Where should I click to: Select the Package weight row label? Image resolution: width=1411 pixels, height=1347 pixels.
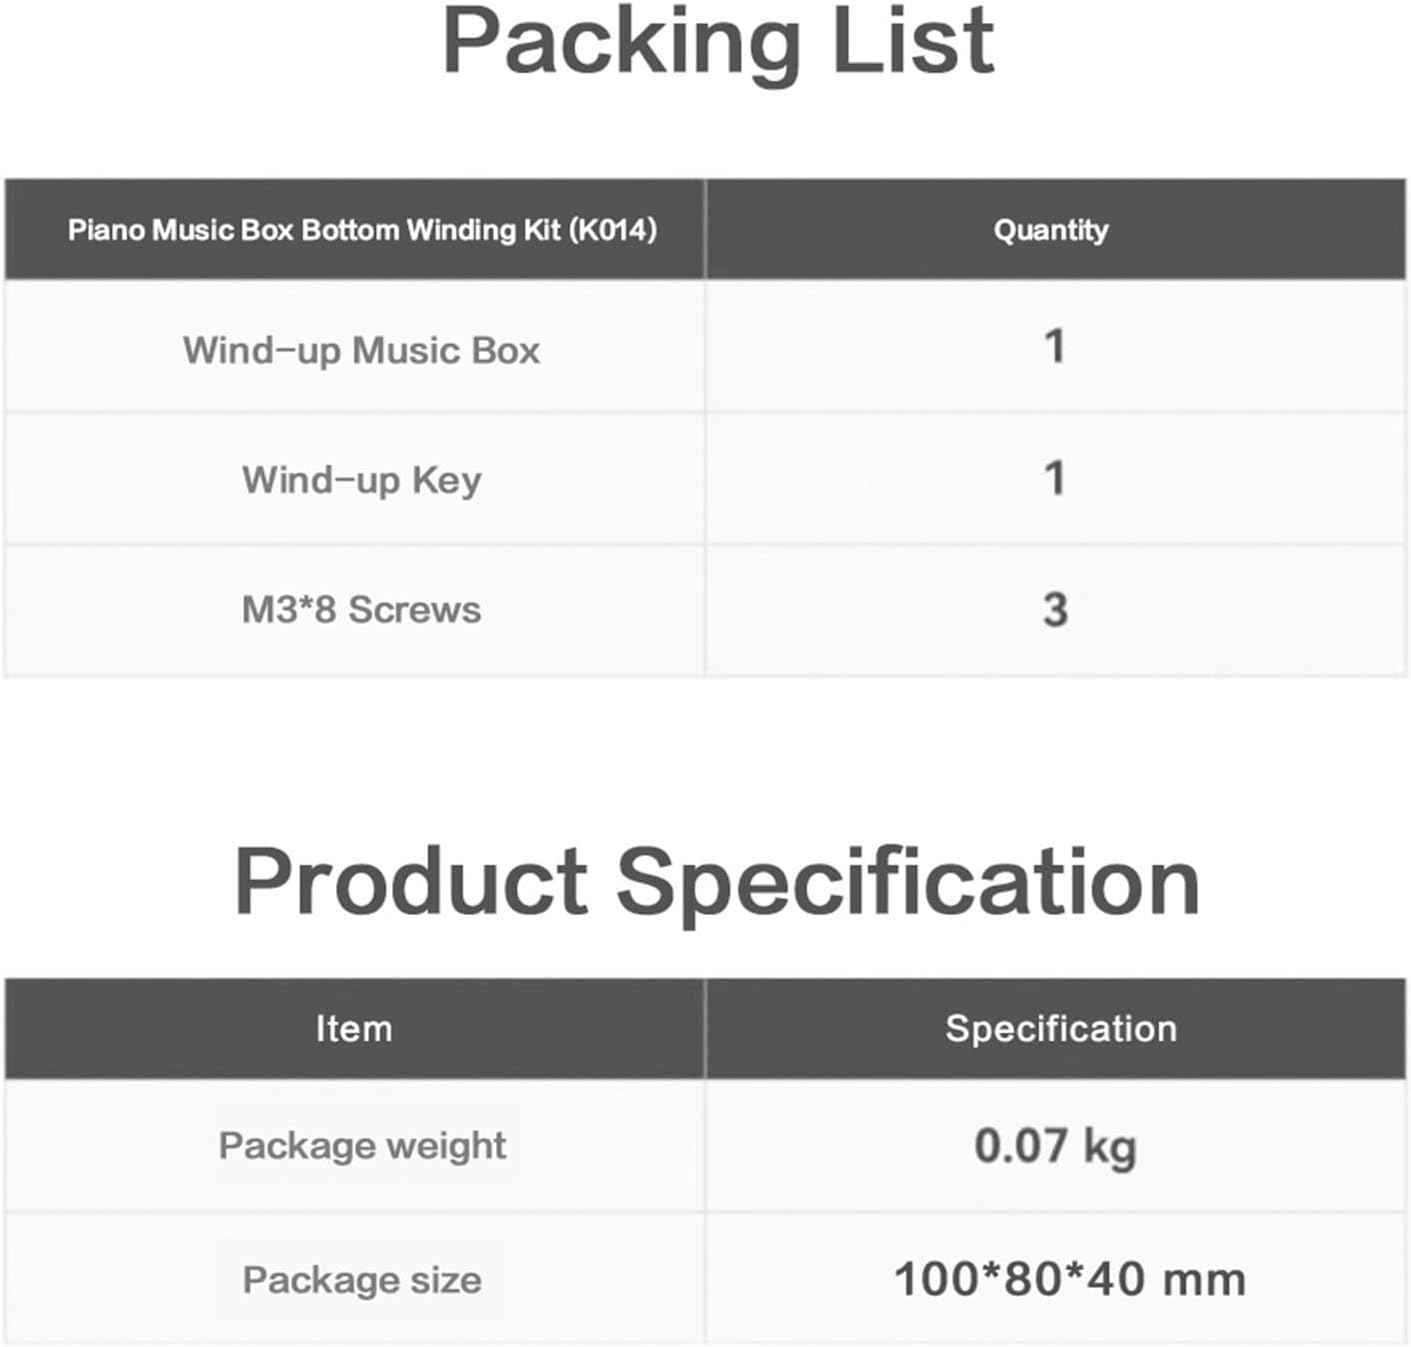362,1146
